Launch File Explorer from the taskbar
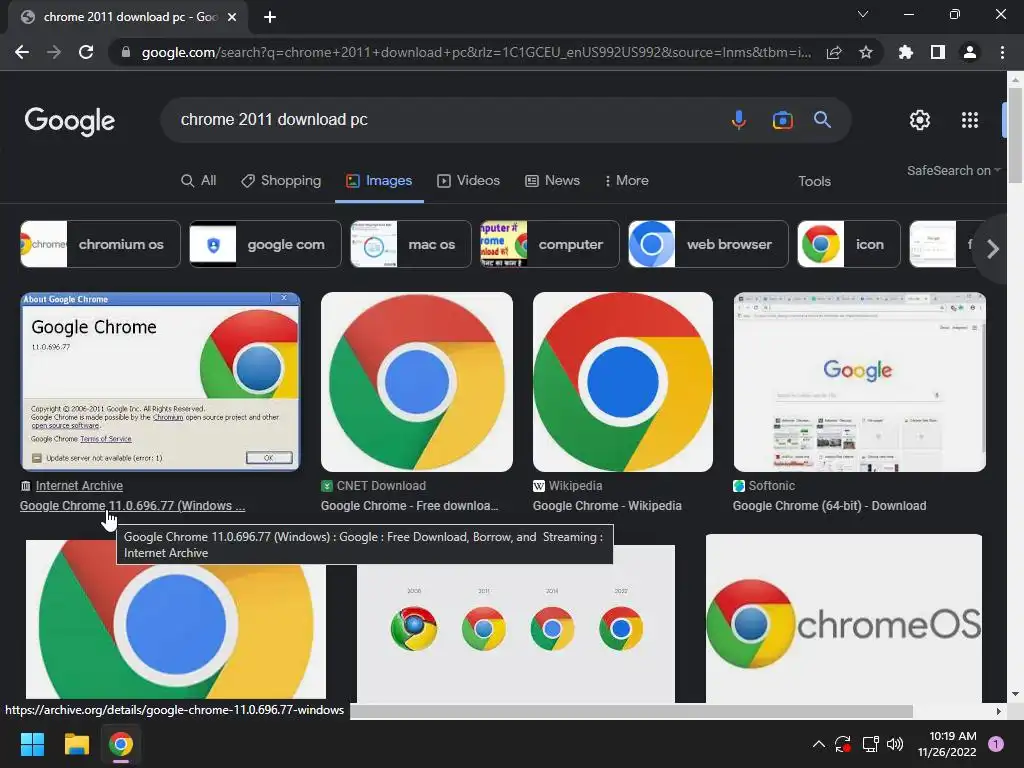The height and width of the screenshot is (768, 1024). point(76,744)
